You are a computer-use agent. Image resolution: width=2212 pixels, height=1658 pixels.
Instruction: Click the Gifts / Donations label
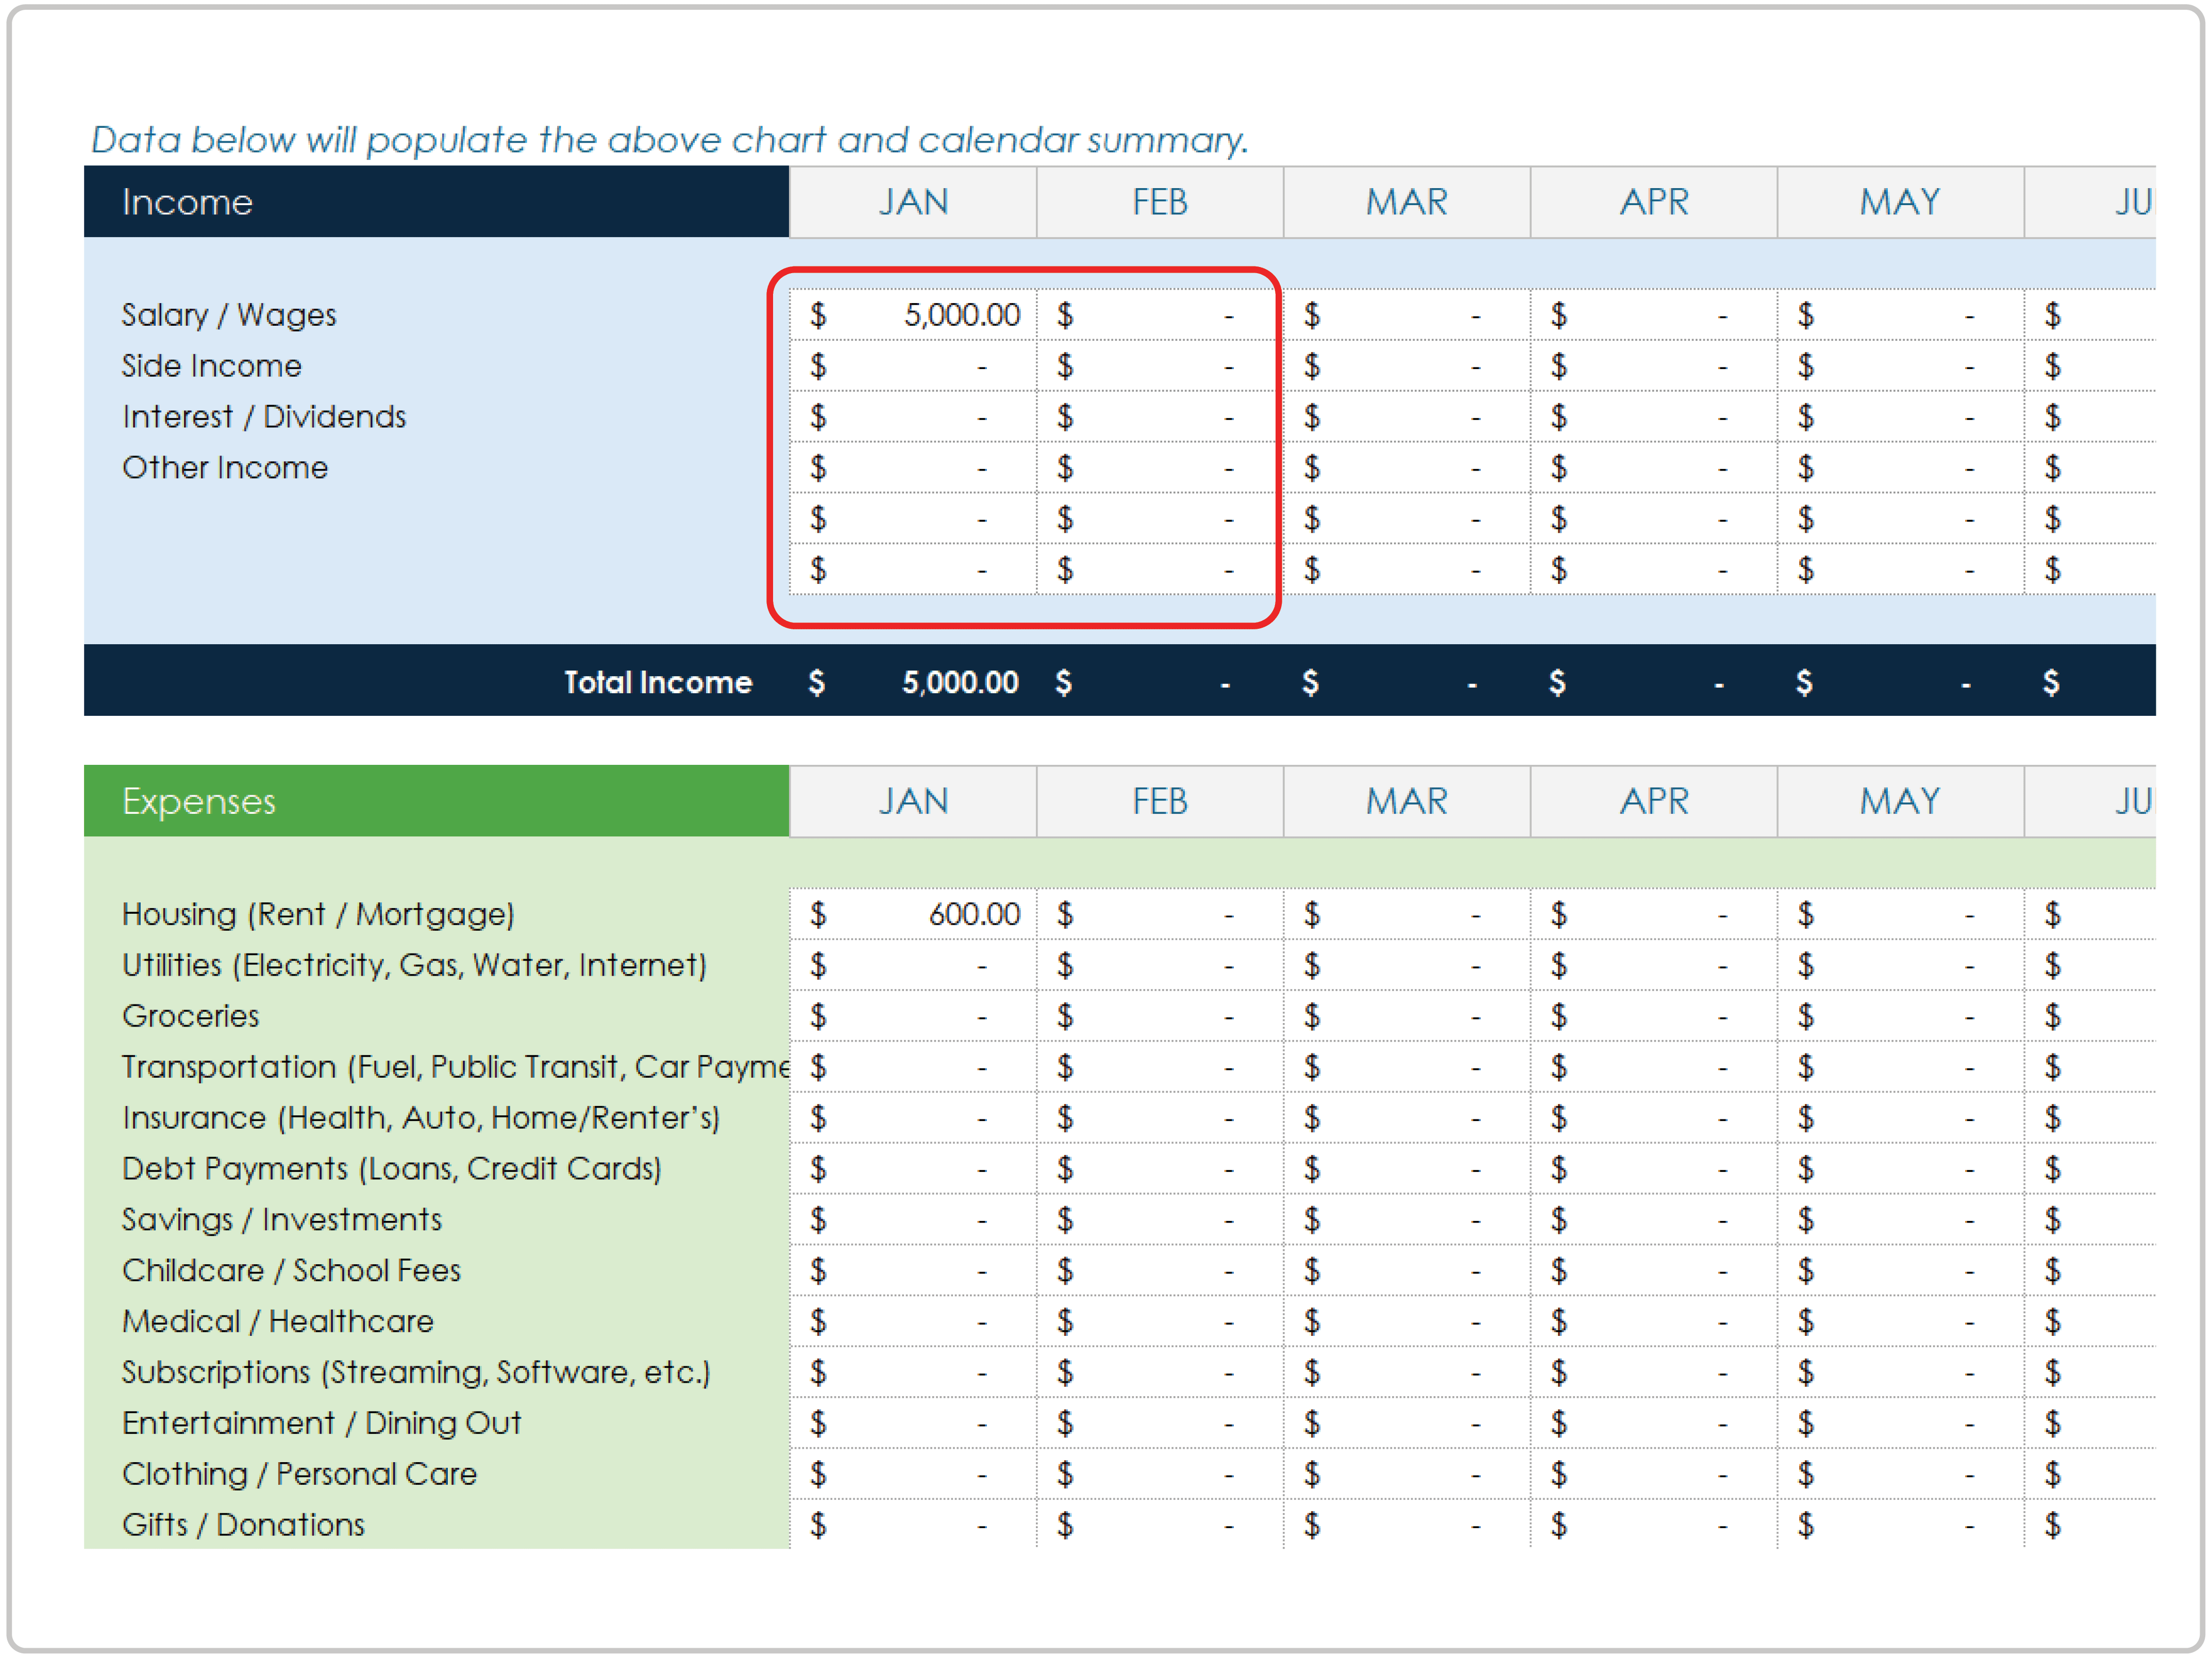[243, 1525]
